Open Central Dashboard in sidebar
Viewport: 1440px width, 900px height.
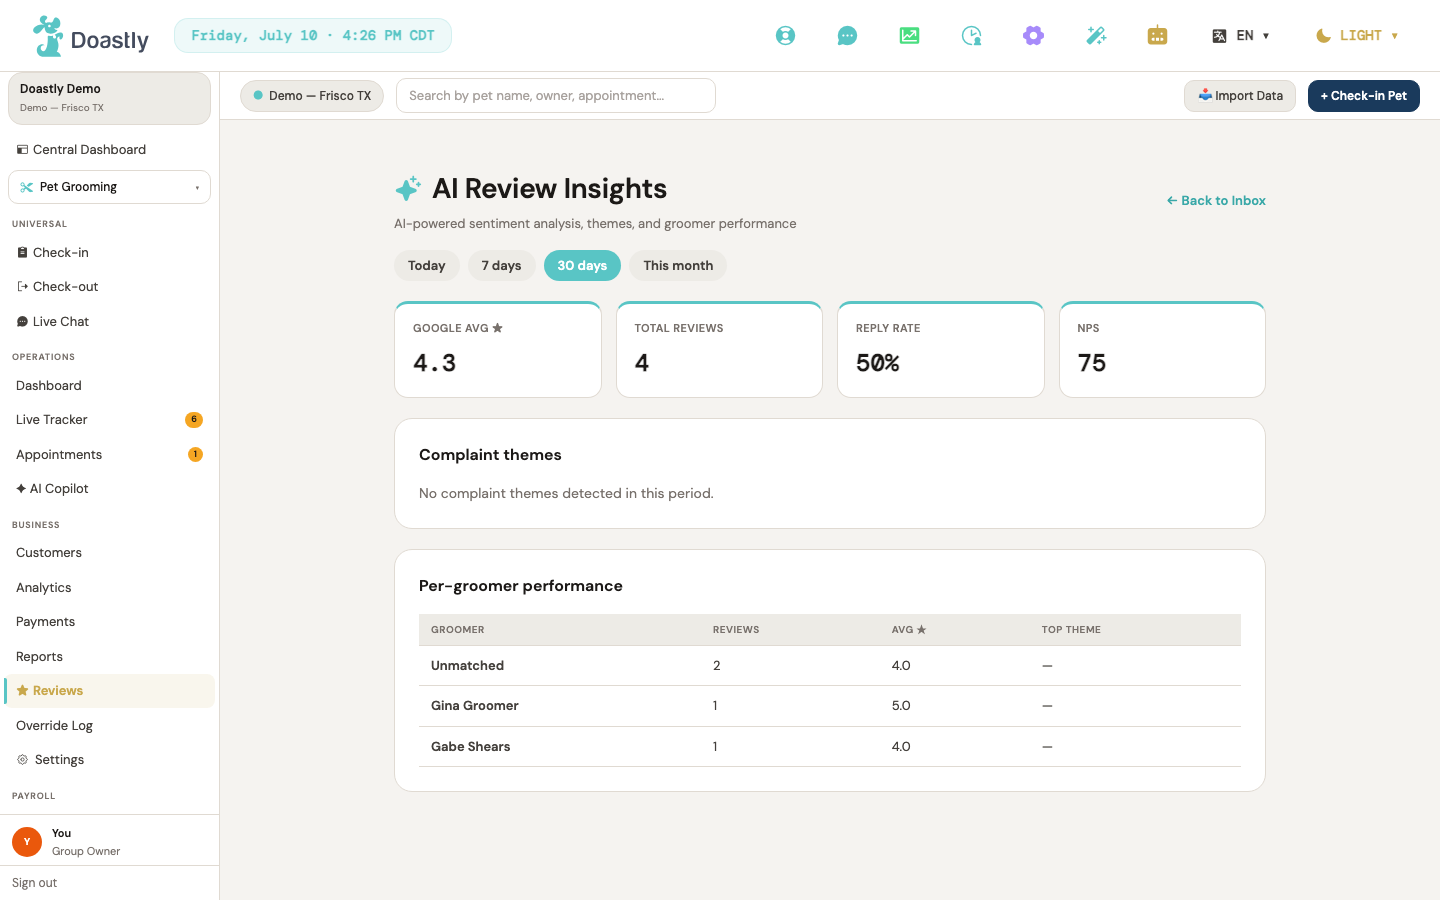pos(109,150)
